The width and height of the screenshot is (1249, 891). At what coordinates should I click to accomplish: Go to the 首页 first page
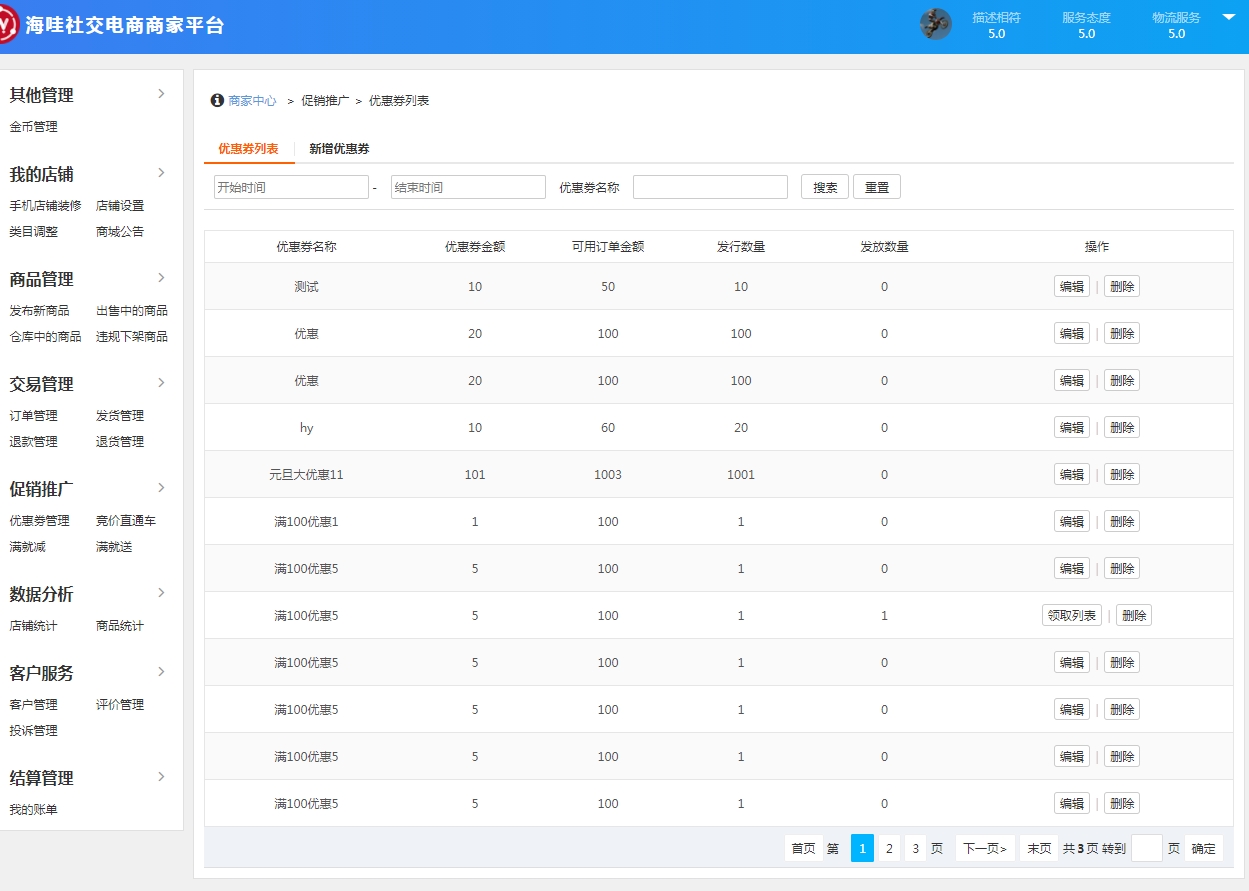point(803,848)
